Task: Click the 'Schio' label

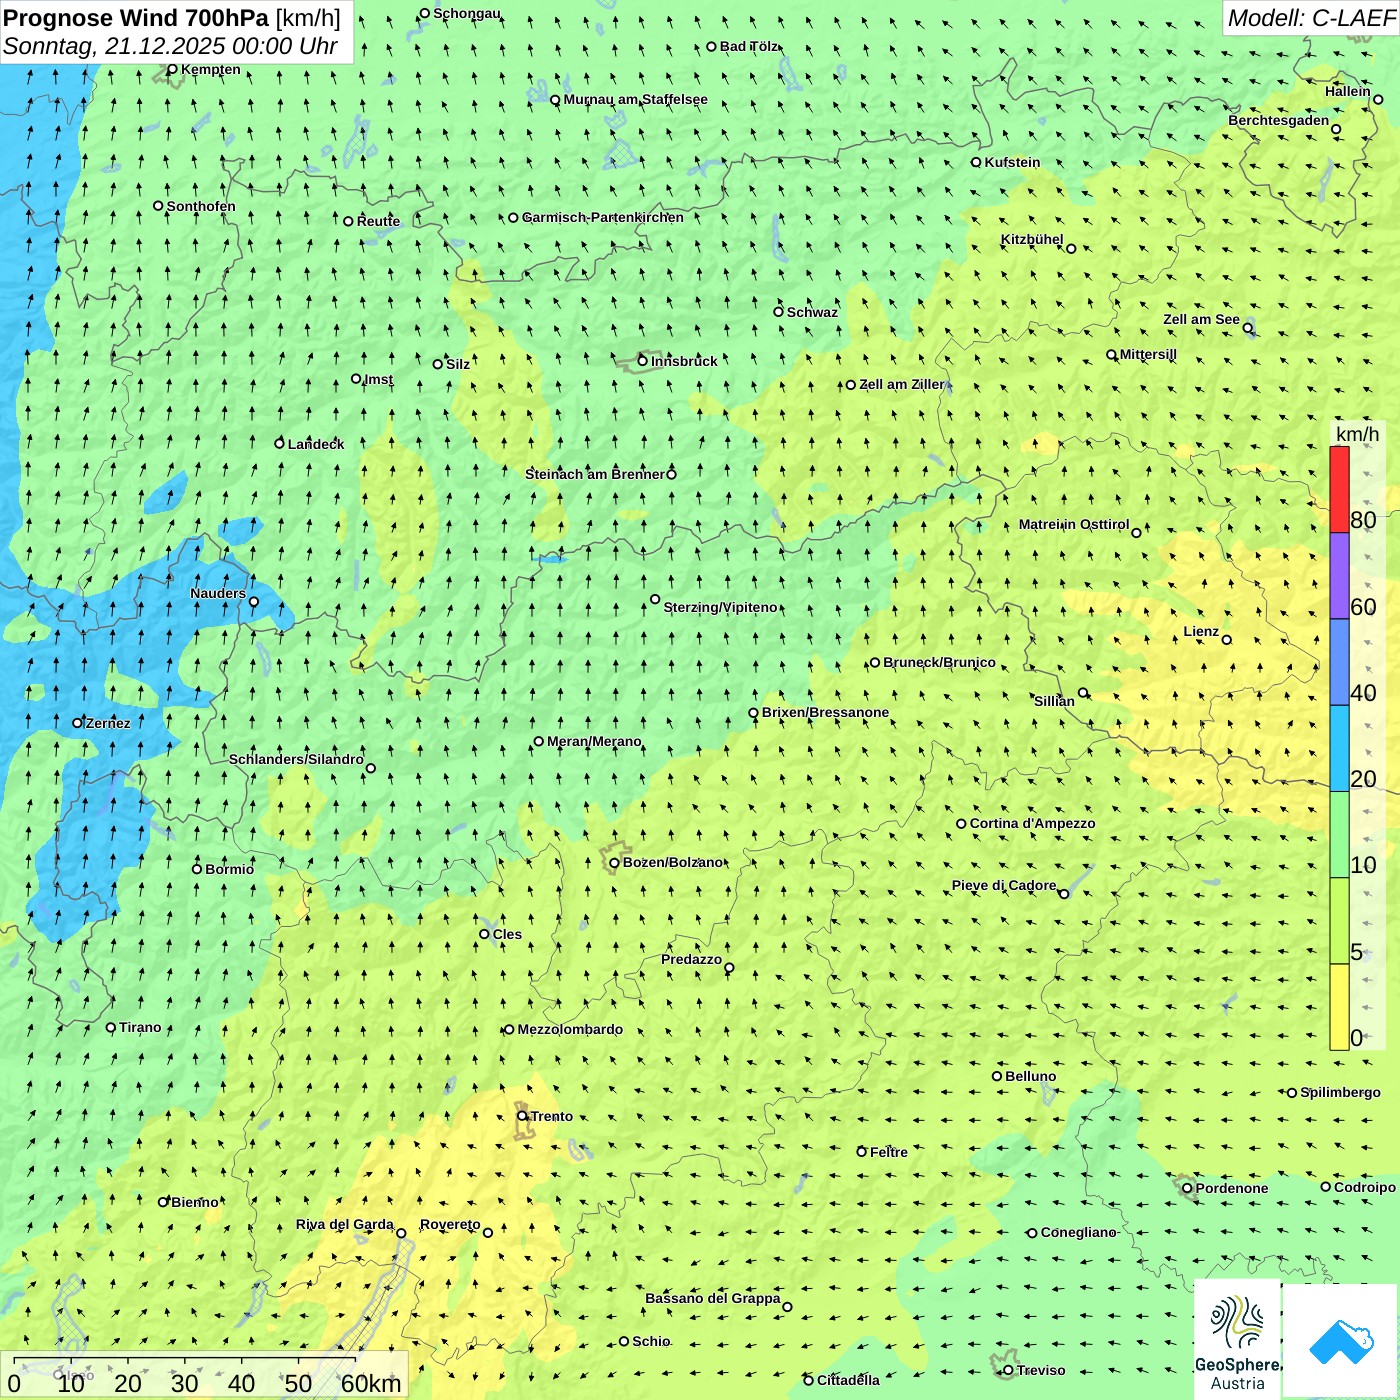Action: tap(651, 1341)
